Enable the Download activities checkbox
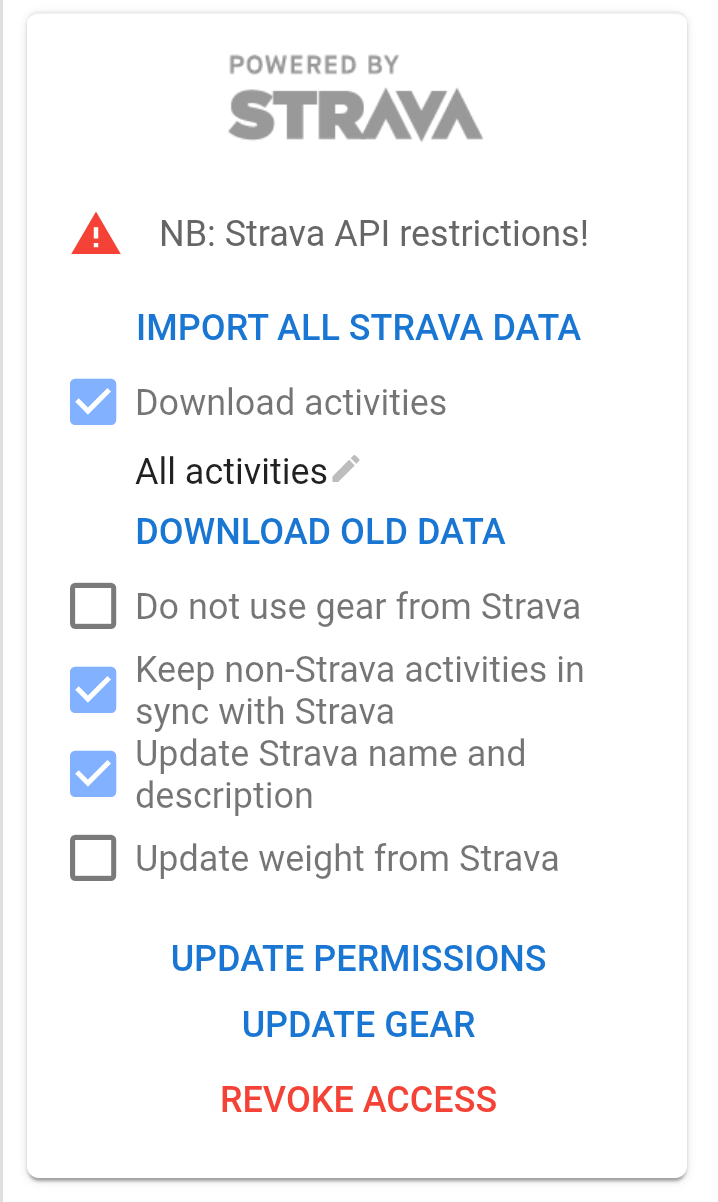 93,402
